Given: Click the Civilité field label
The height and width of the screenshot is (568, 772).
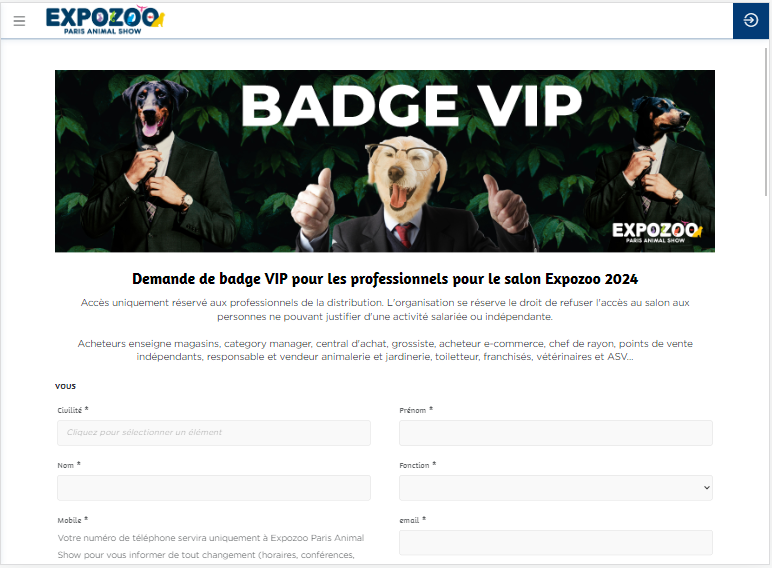Looking at the screenshot, I should tap(69, 410).
